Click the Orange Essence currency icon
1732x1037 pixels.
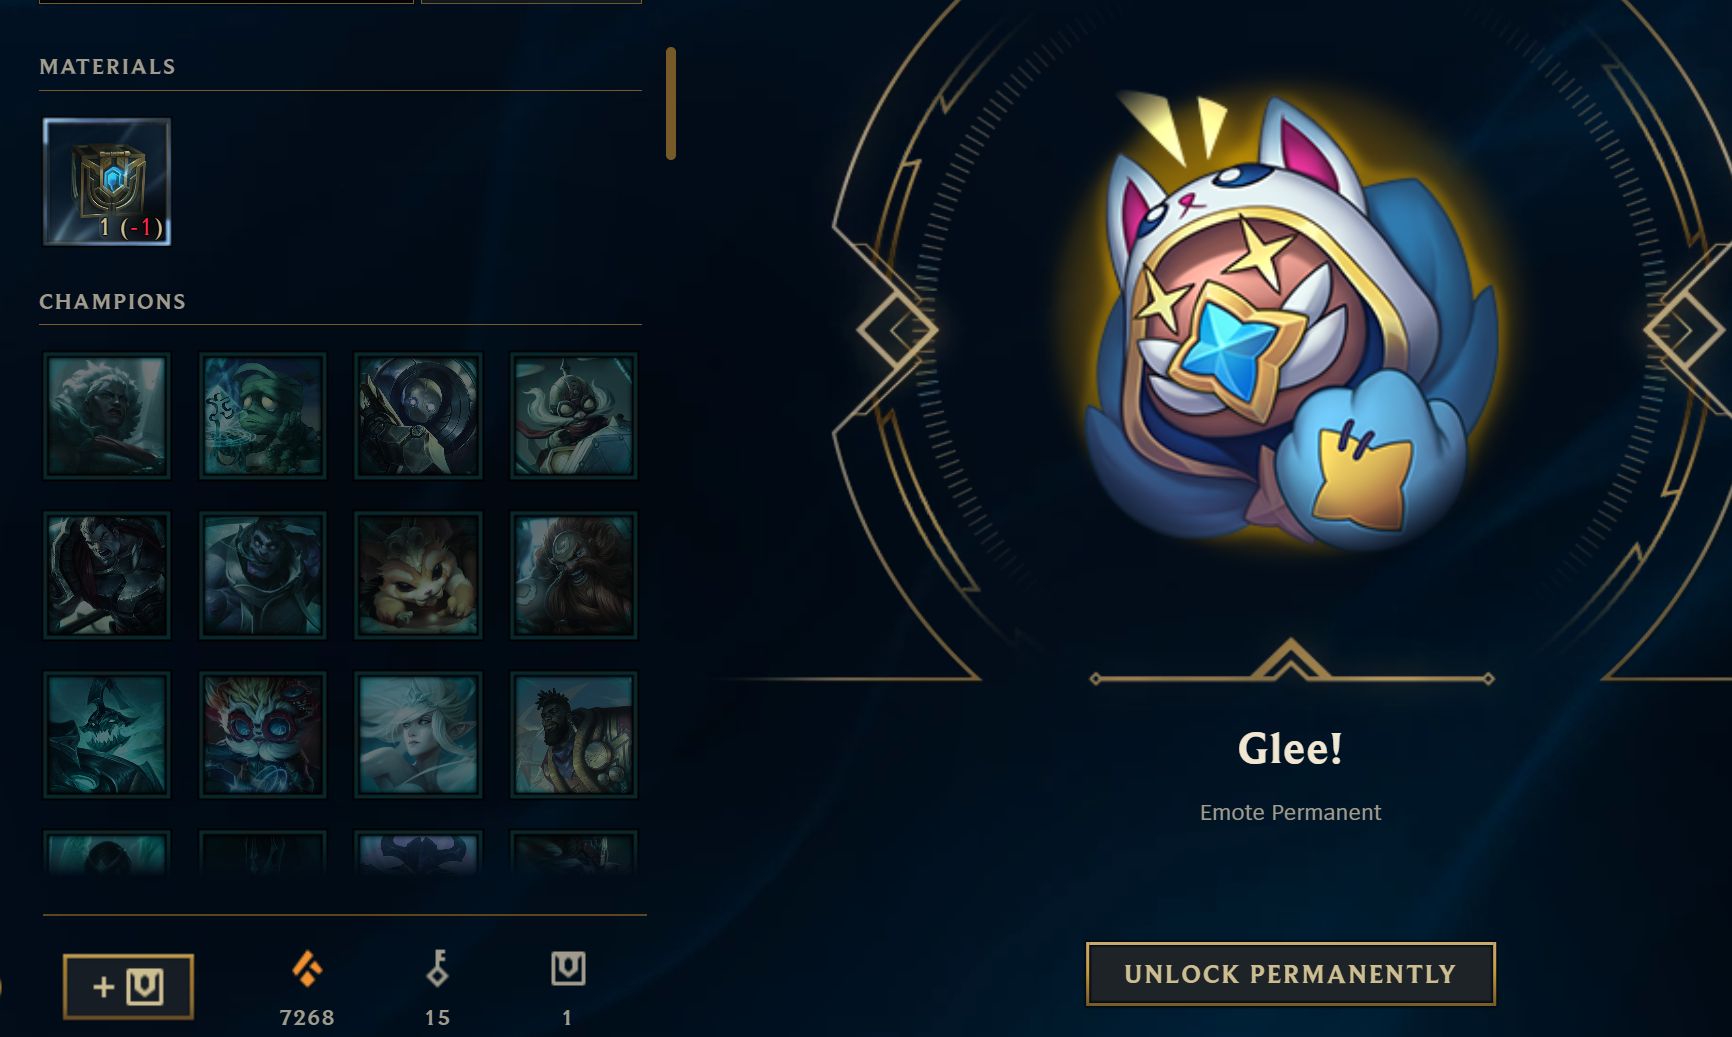tap(307, 968)
